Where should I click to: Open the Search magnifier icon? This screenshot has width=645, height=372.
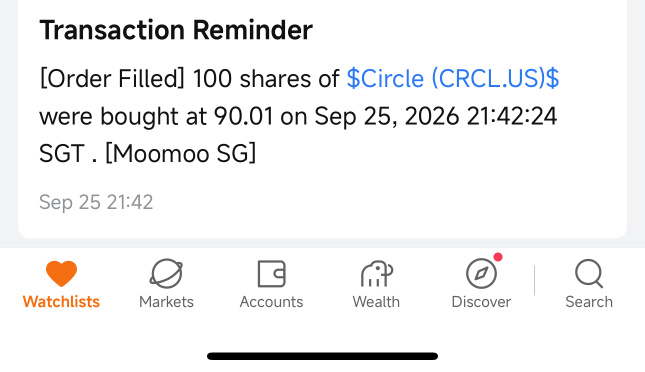pyautogui.click(x=589, y=274)
